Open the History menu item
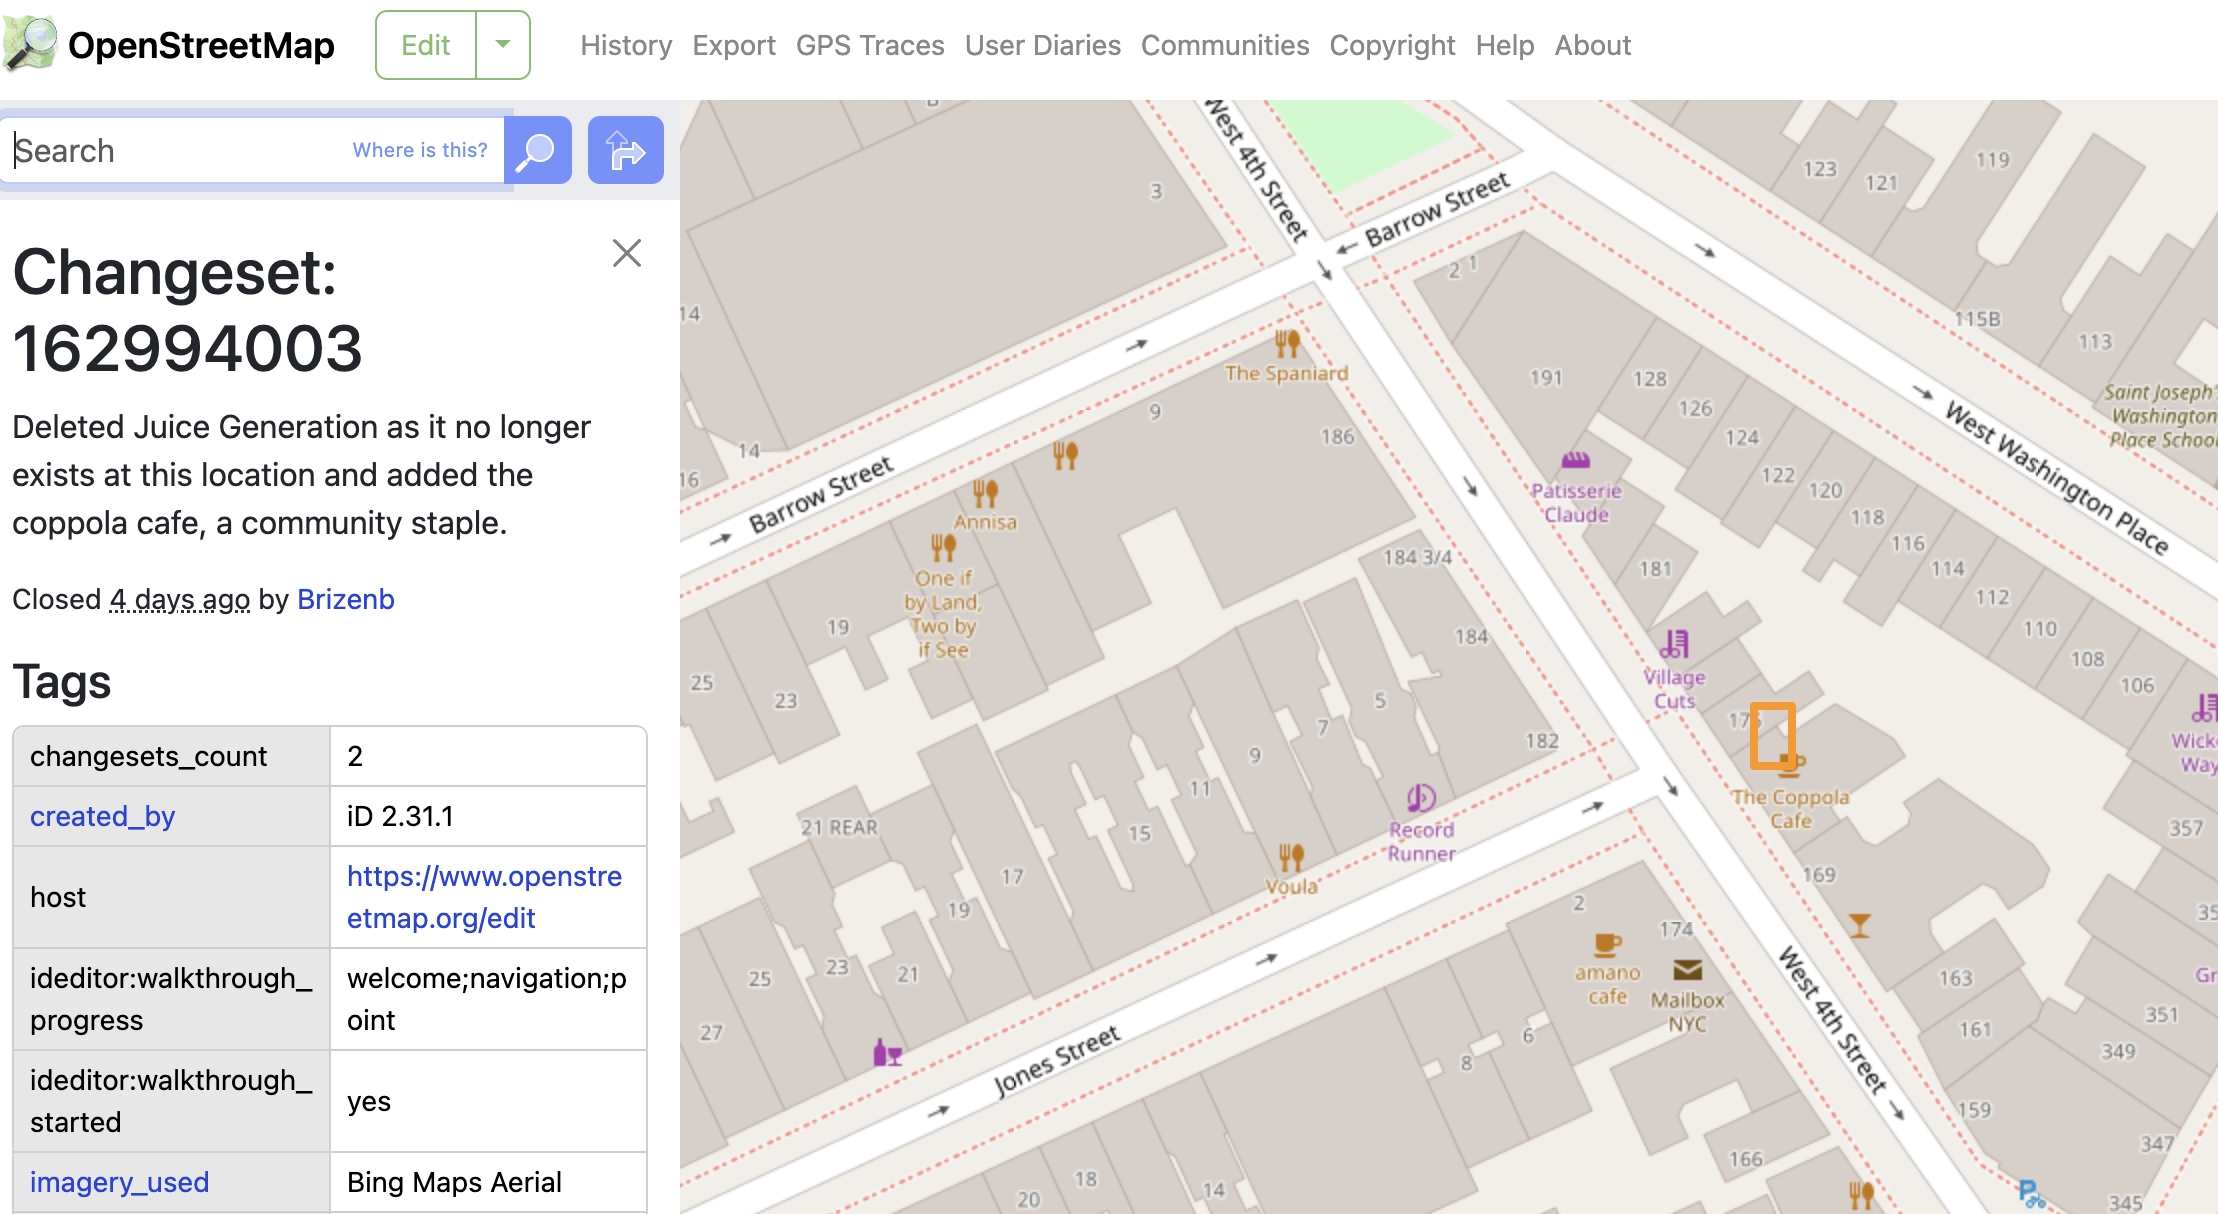 [x=626, y=45]
